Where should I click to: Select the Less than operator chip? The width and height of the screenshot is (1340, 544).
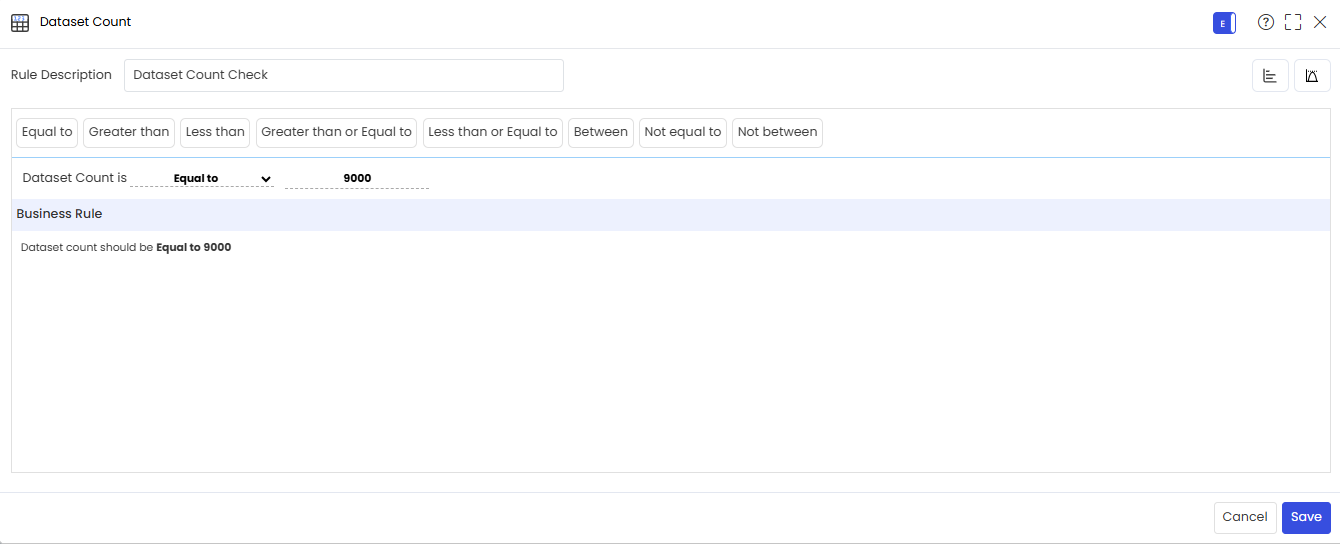click(215, 132)
